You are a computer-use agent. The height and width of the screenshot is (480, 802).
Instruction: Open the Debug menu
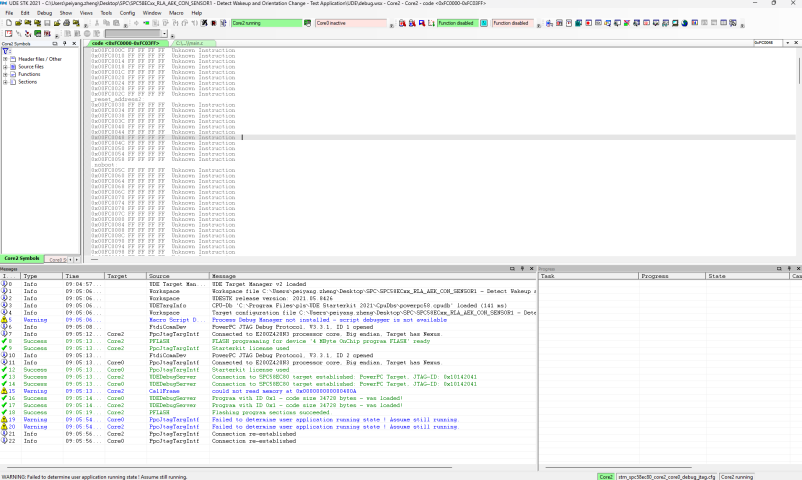44,13
